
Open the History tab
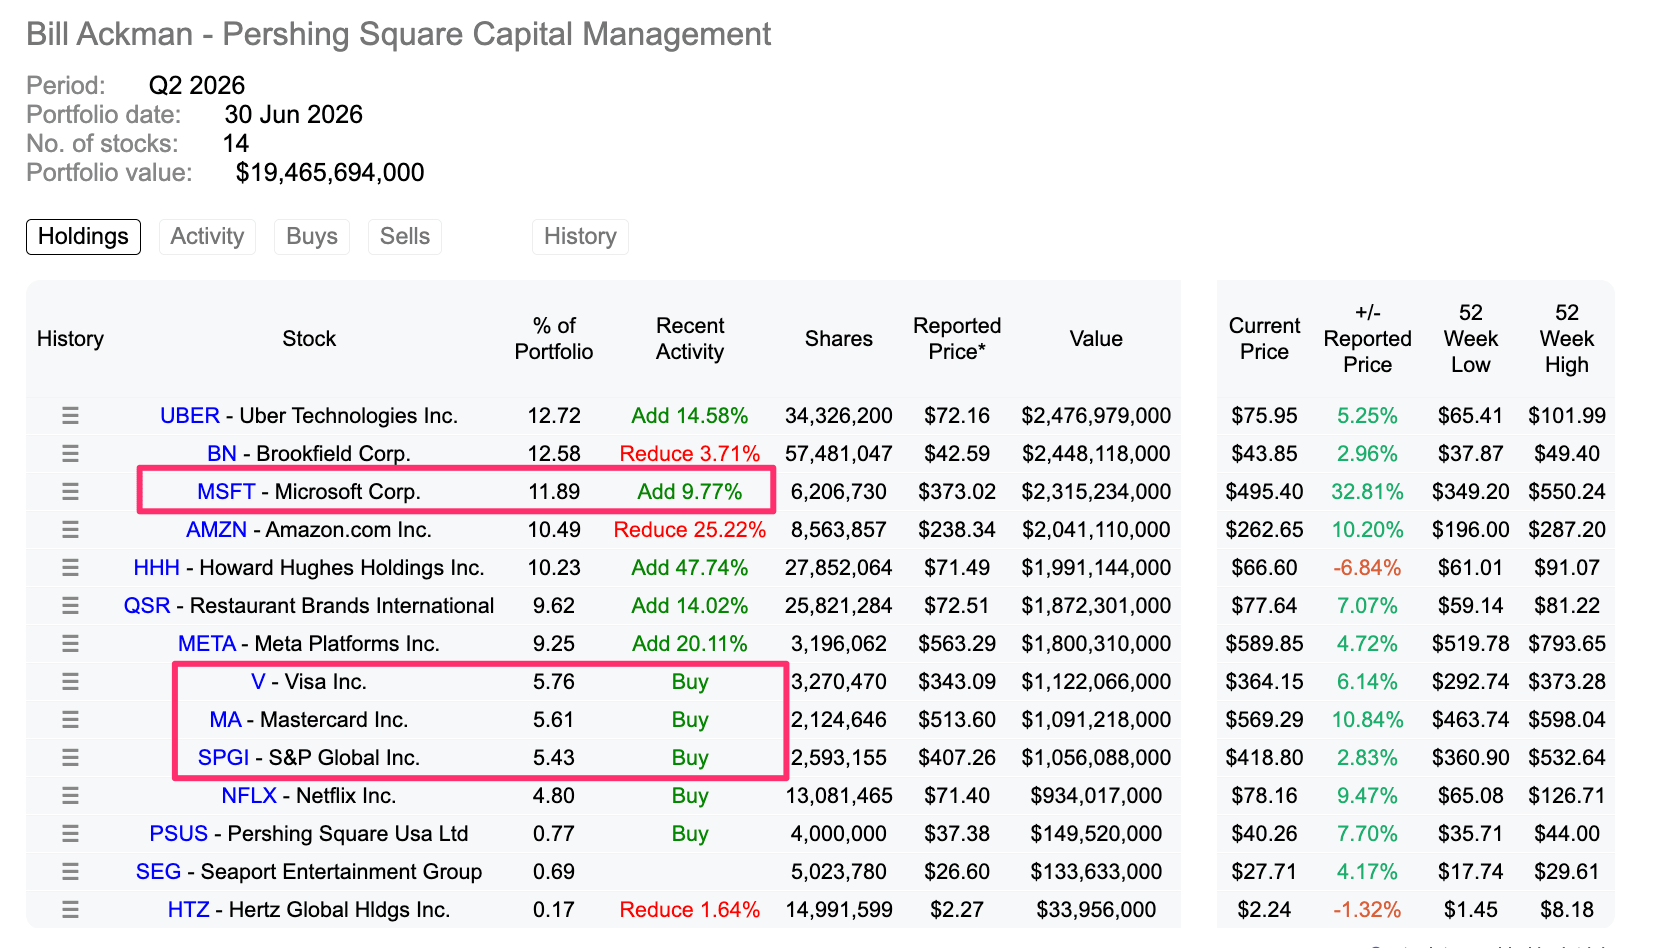pyautogui.click(x=580, y=237)
